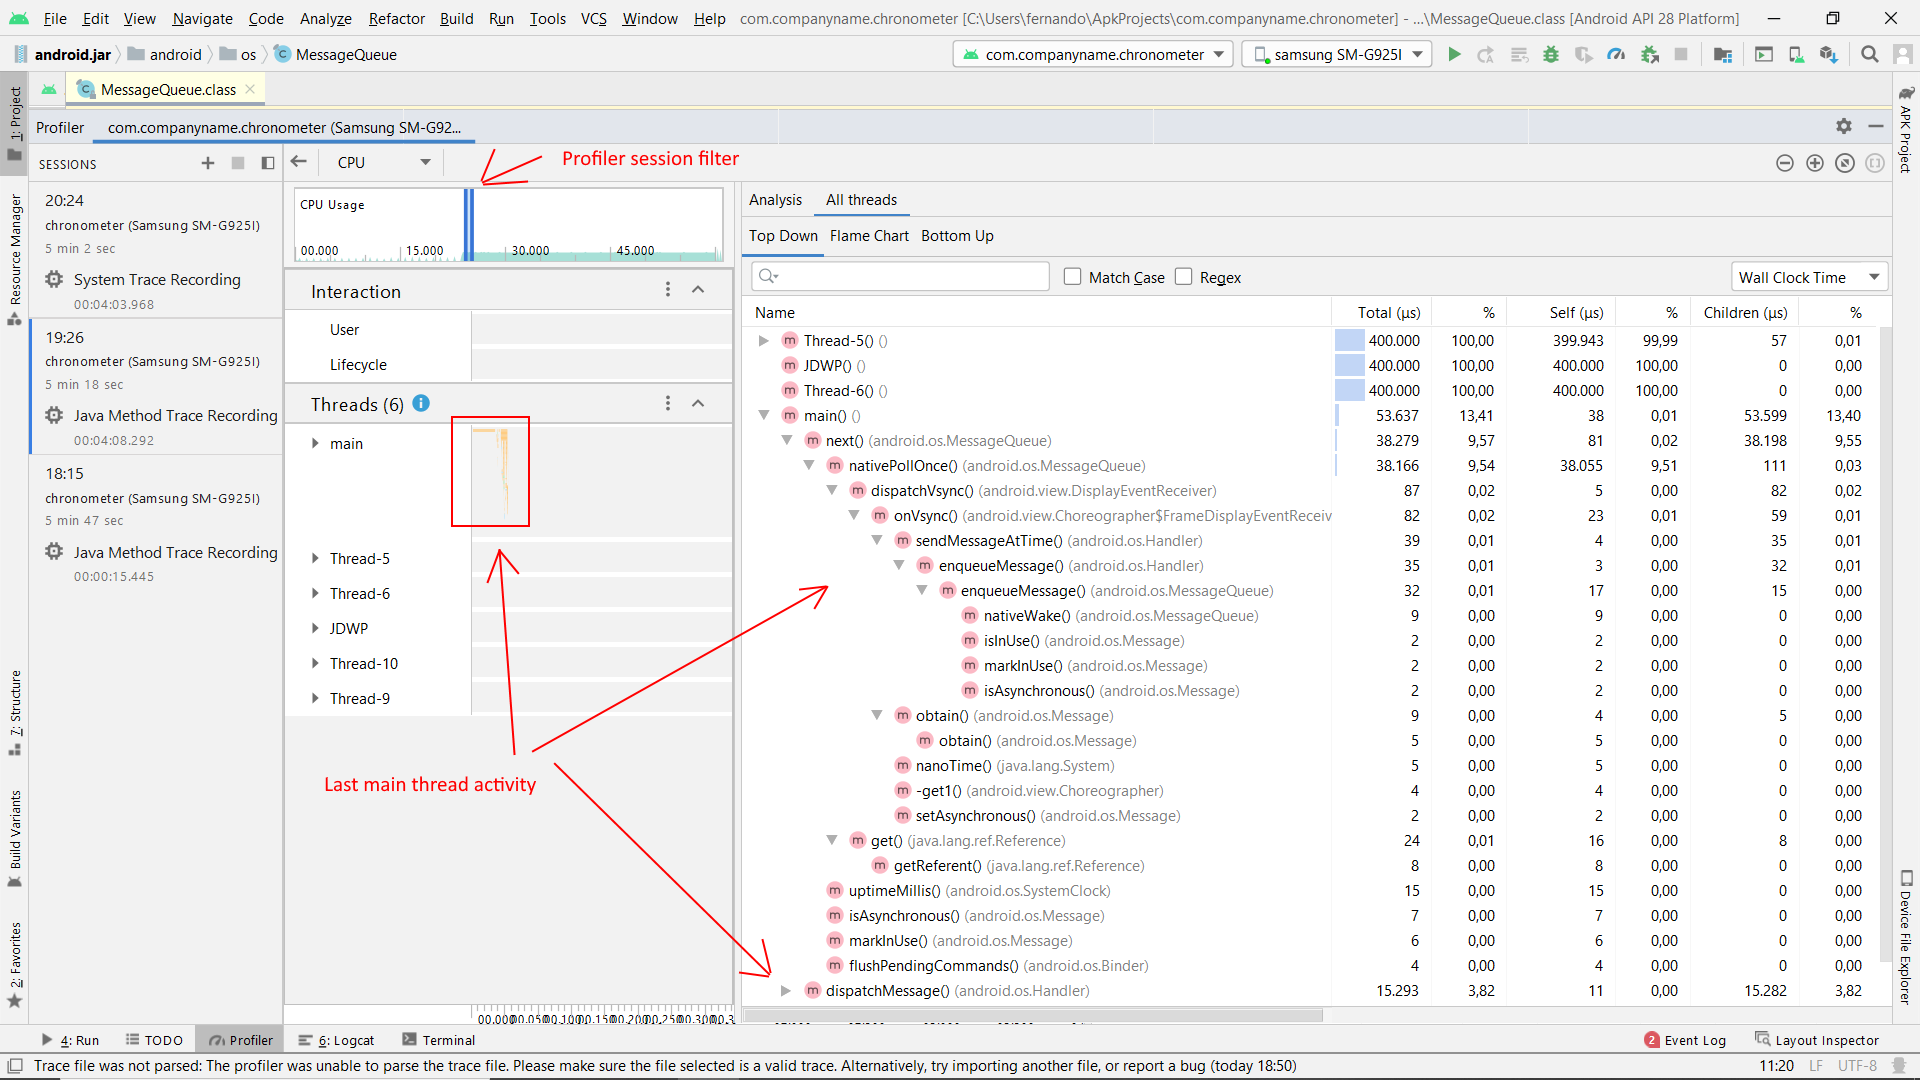Start a new profiler session with plus icon
1920x1080 pixels.
(207, 163)
